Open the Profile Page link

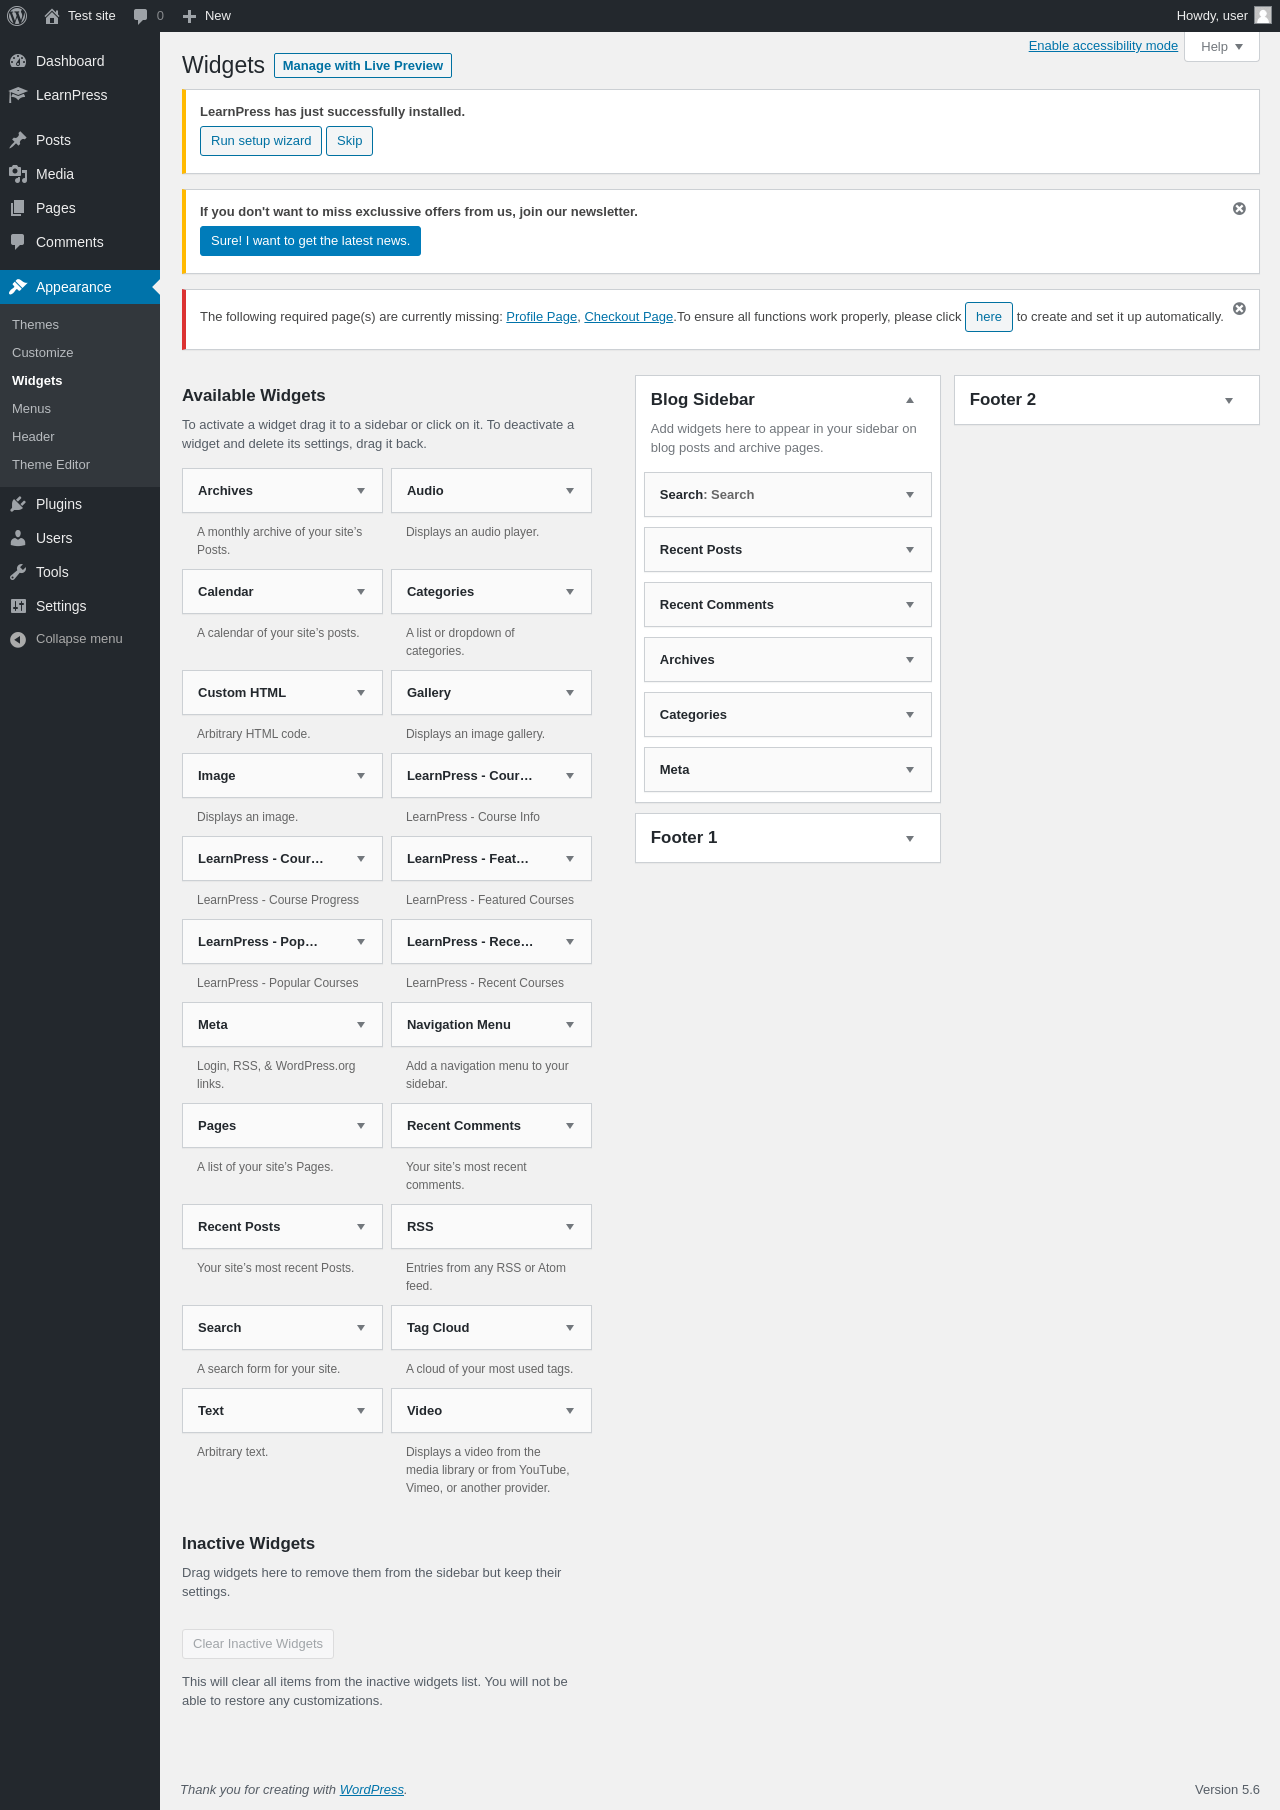tap(541, 317)
